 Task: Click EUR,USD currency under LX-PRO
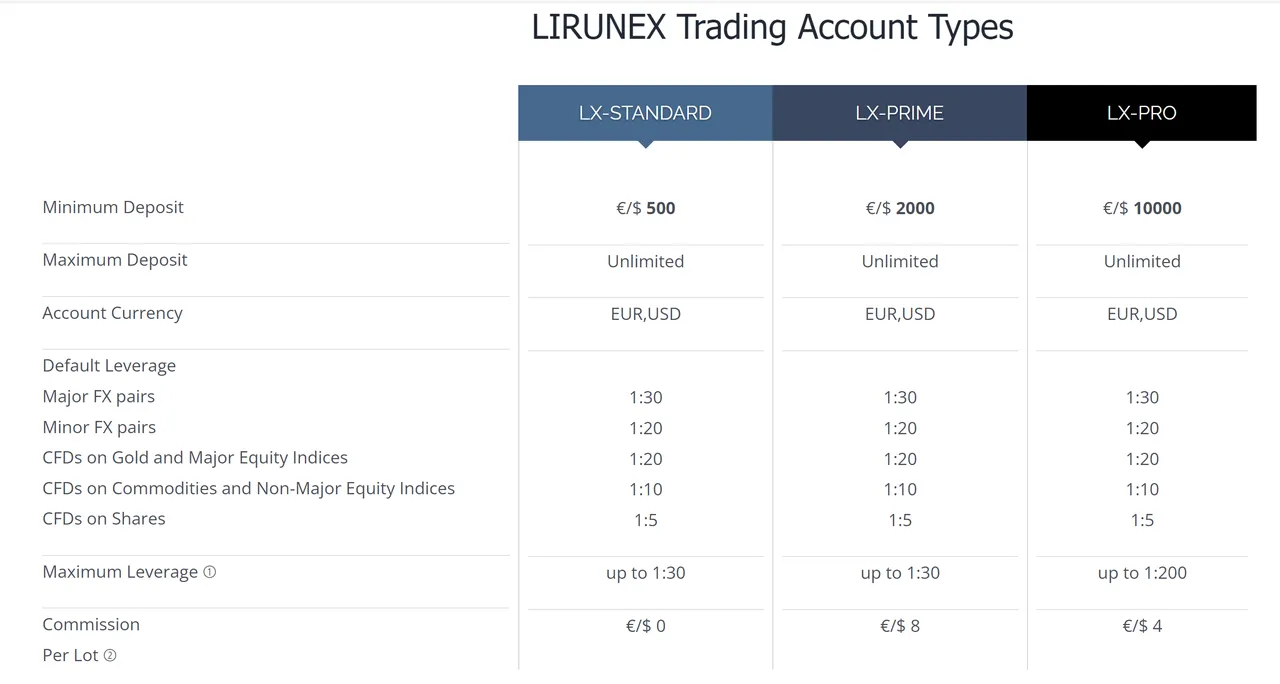pyautogui.click(x=1142, y=314)
